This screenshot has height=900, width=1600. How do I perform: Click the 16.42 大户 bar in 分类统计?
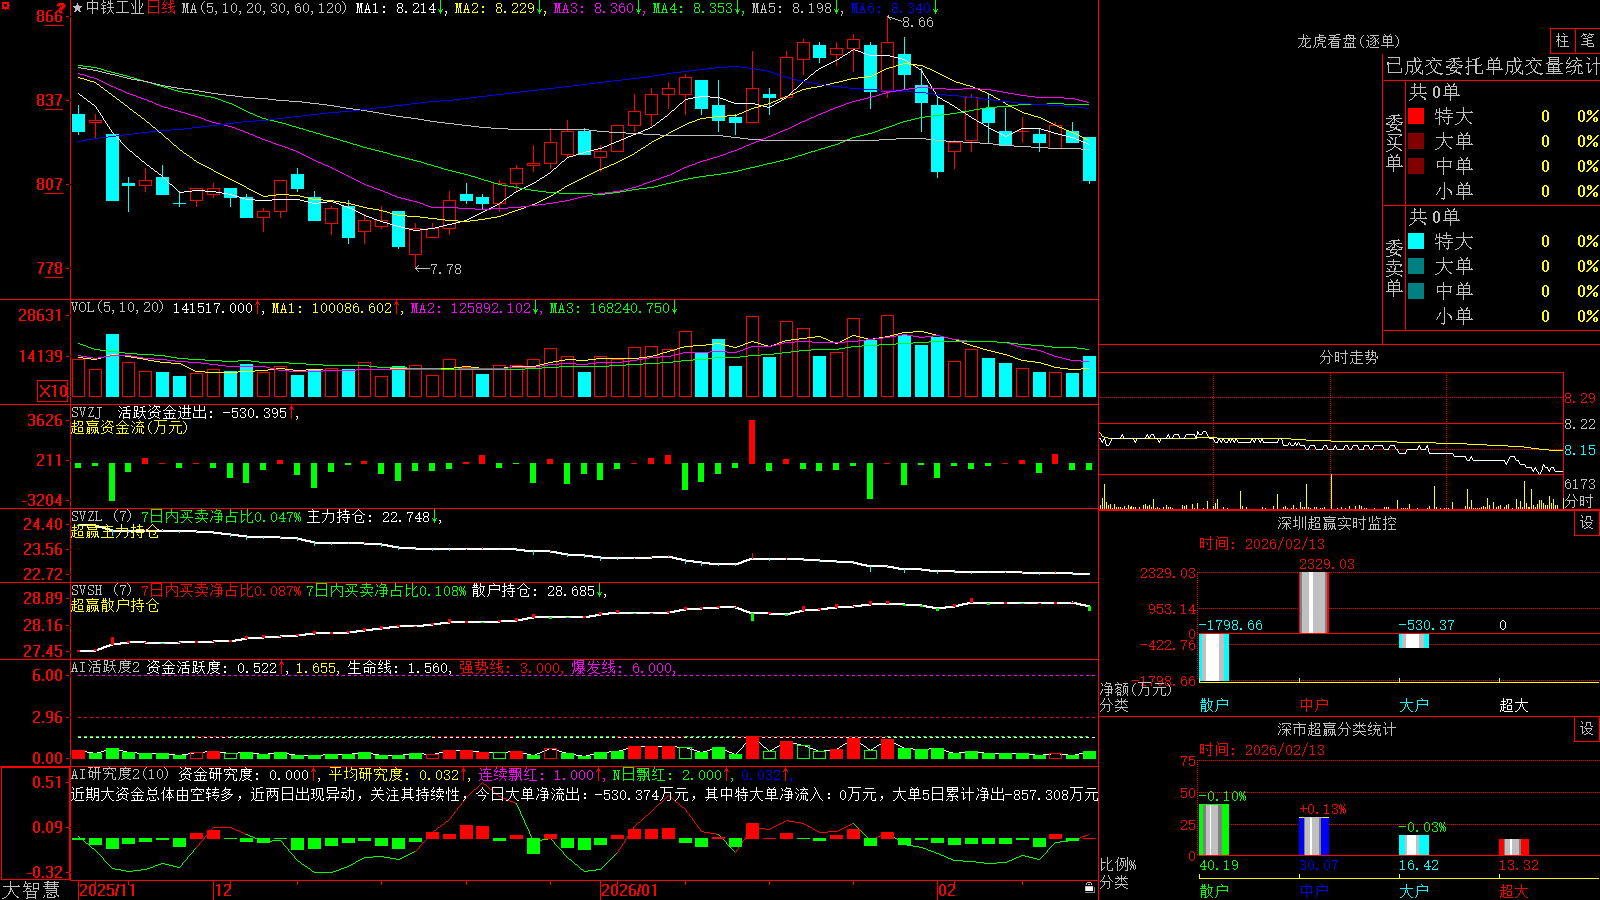[x=1414, y=845]
